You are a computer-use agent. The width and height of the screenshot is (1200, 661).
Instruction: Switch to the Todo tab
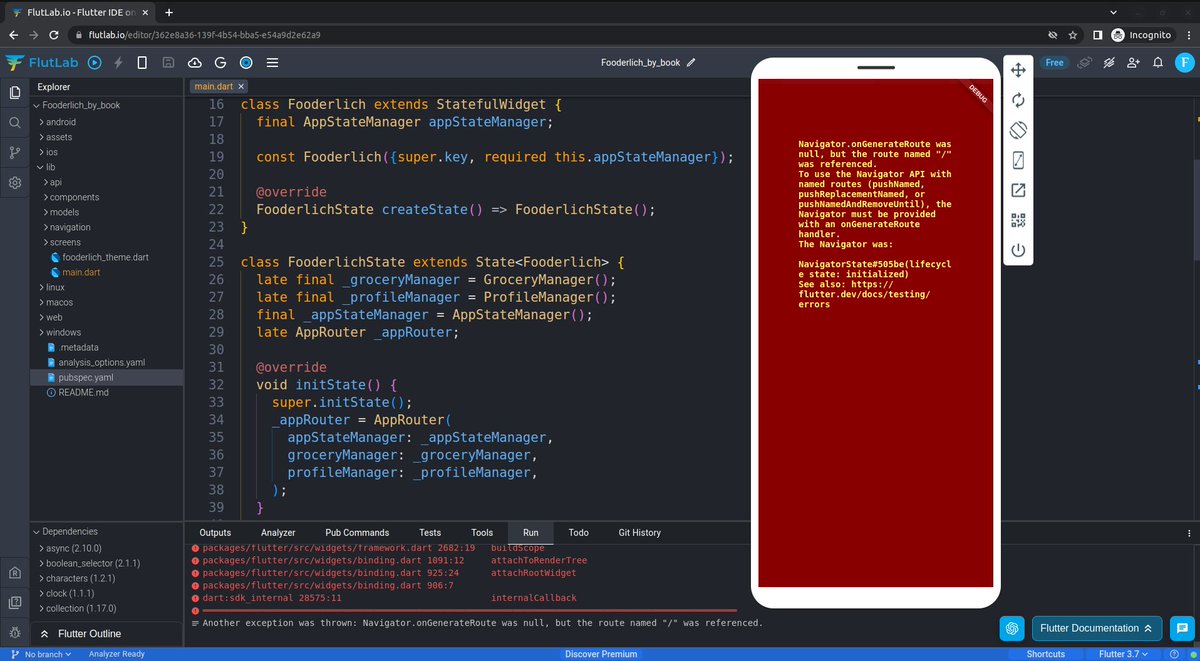[578, 533]
